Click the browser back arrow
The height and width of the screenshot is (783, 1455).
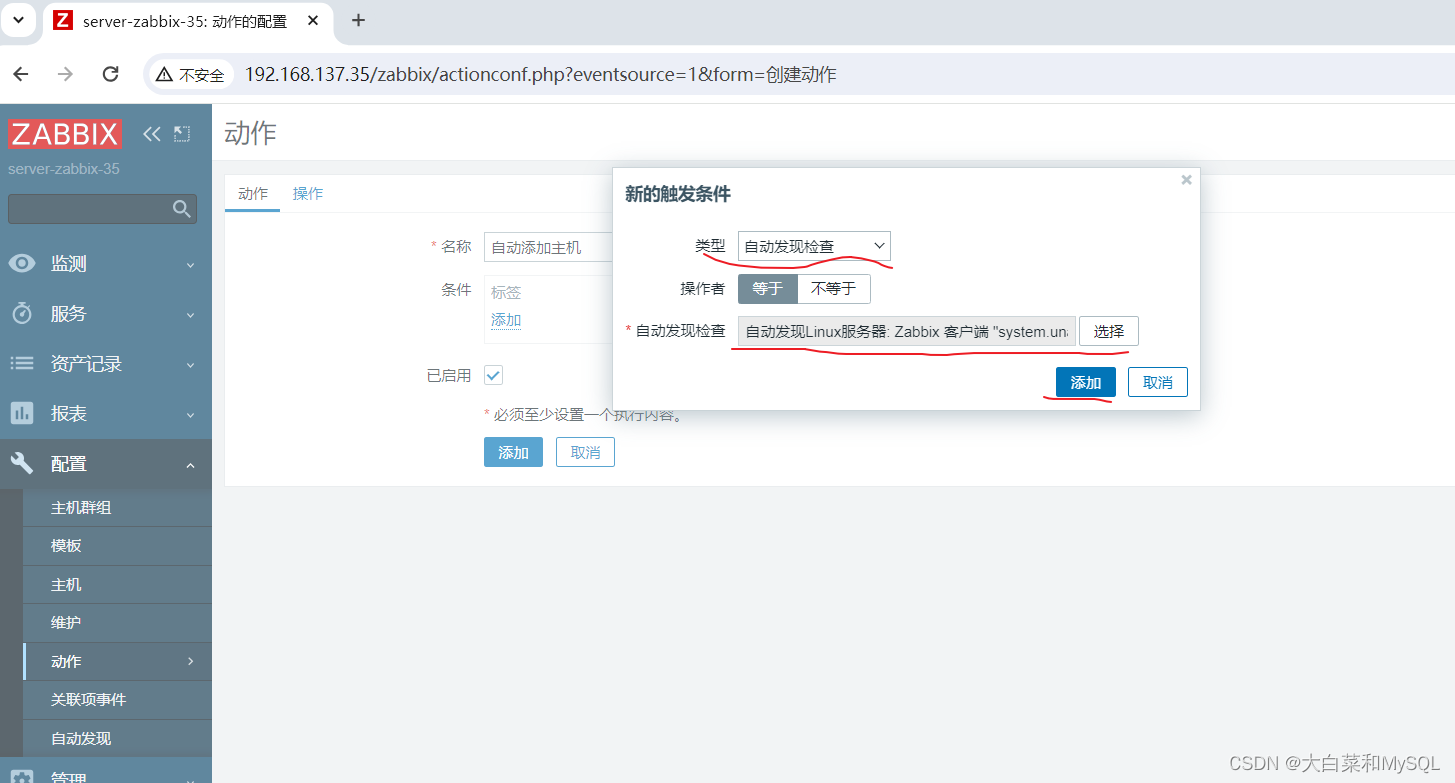point(21,74)
